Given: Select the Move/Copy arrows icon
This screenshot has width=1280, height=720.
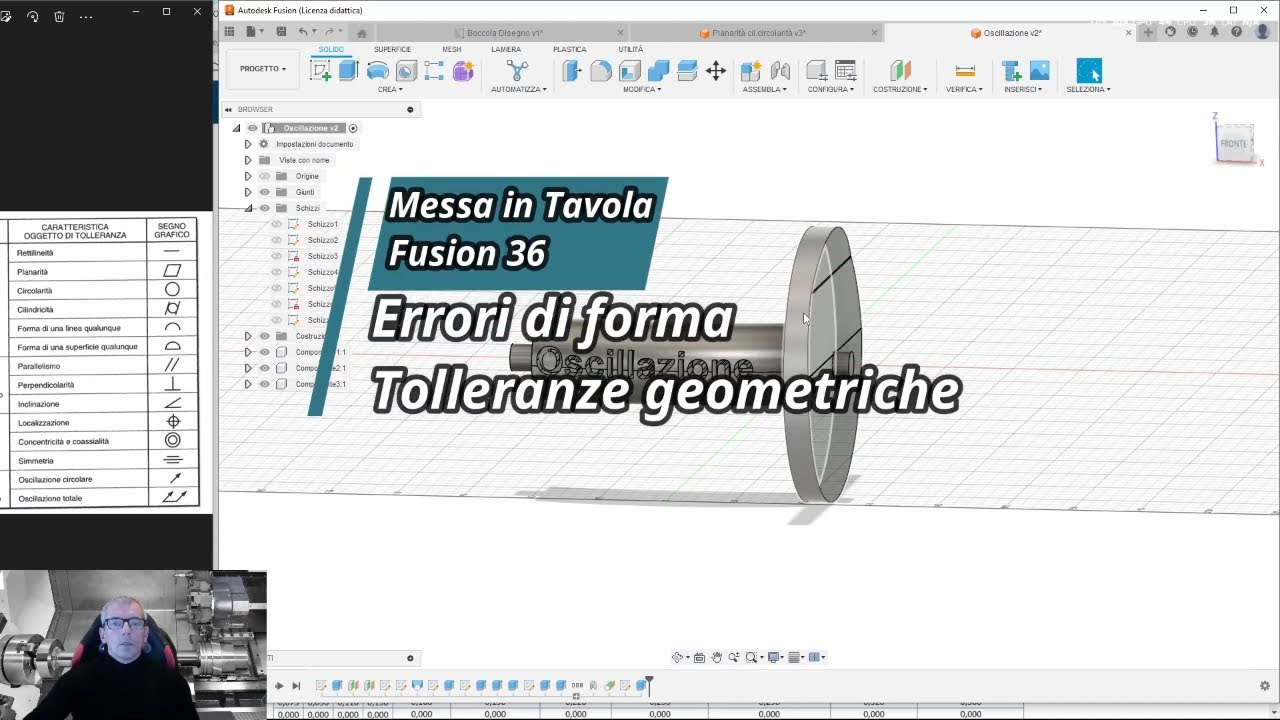Looking at the screenshot, I should tap(716, 70).
